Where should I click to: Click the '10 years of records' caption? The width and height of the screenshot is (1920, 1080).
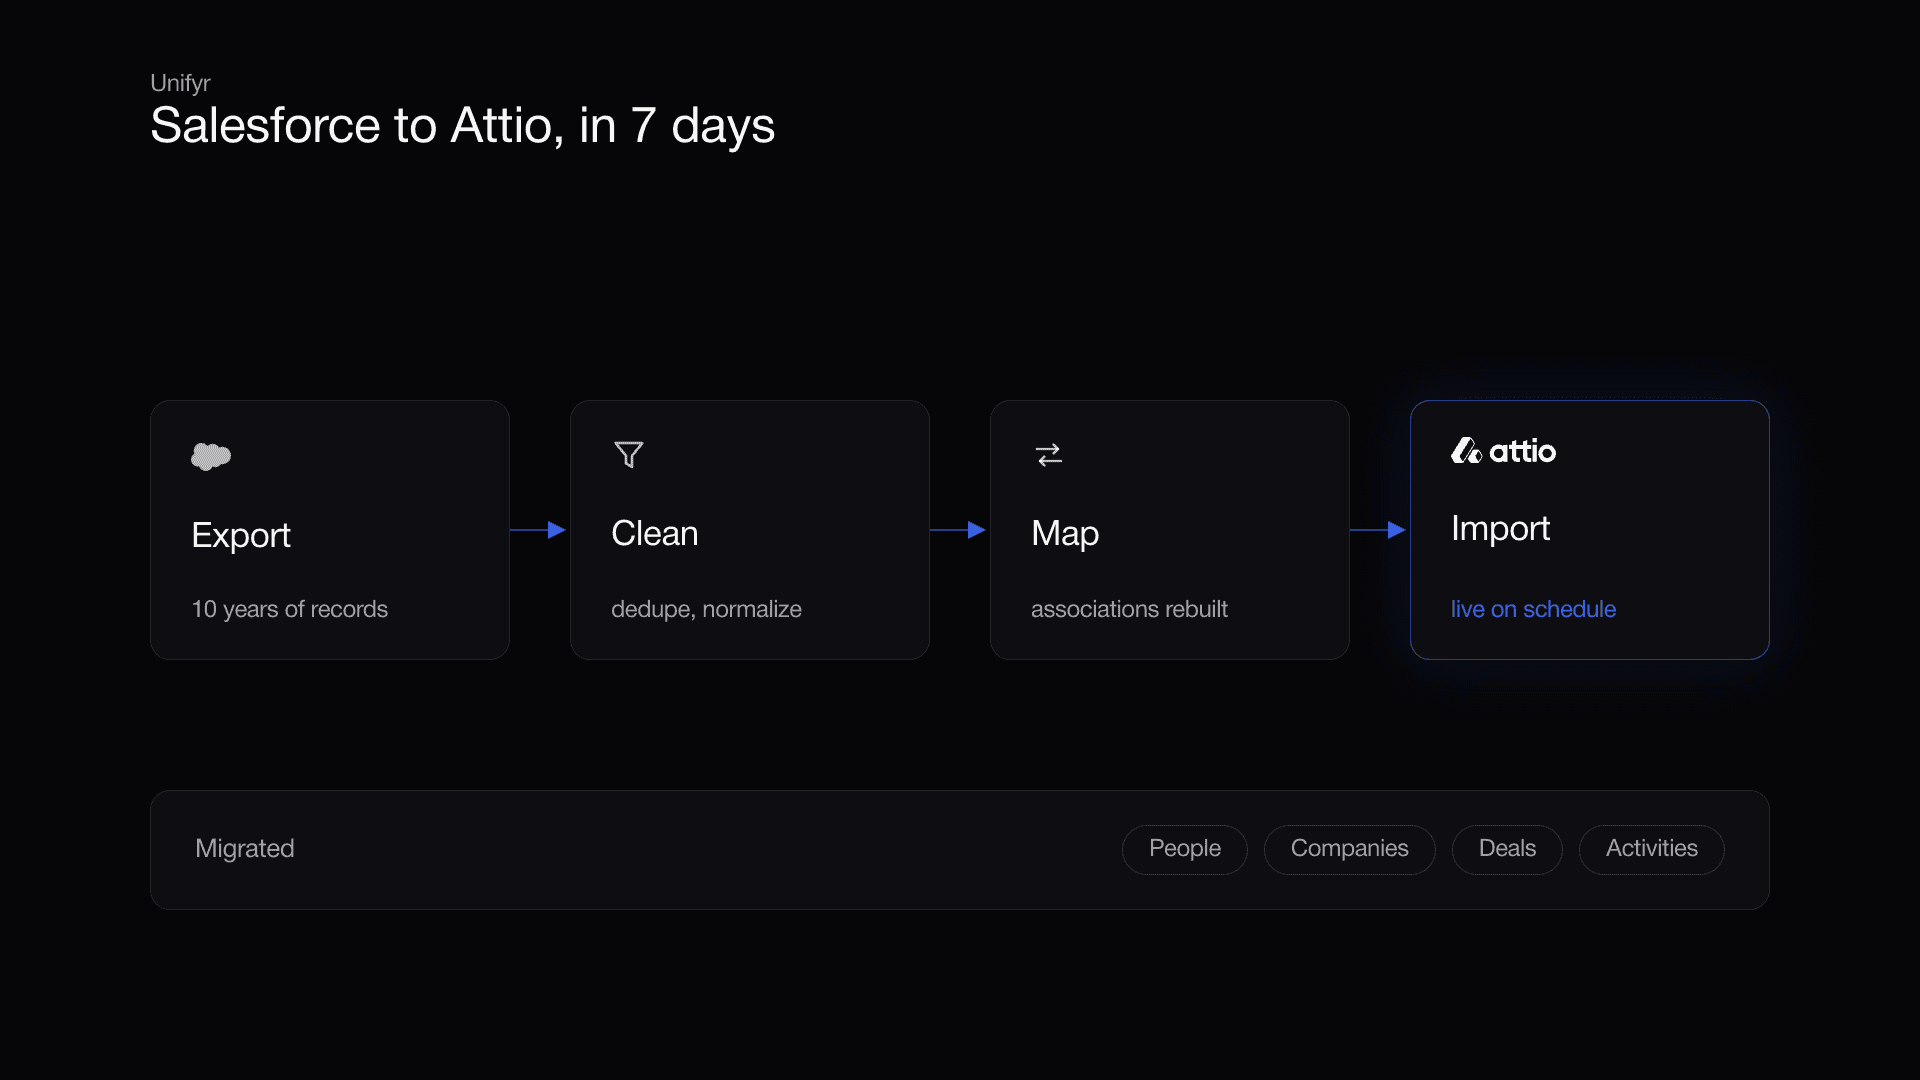[x=290, y=609]
